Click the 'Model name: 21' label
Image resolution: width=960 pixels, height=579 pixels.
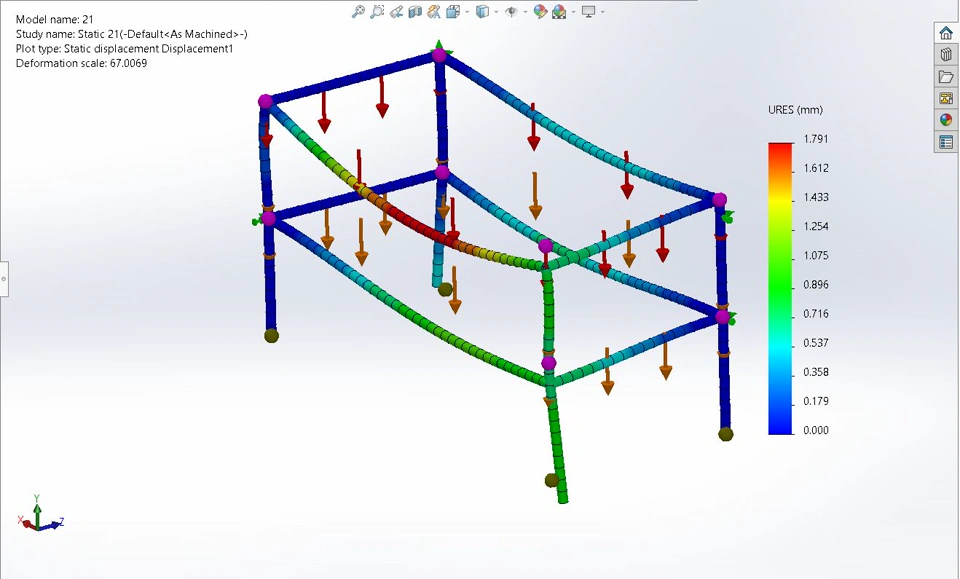[54, 20]
